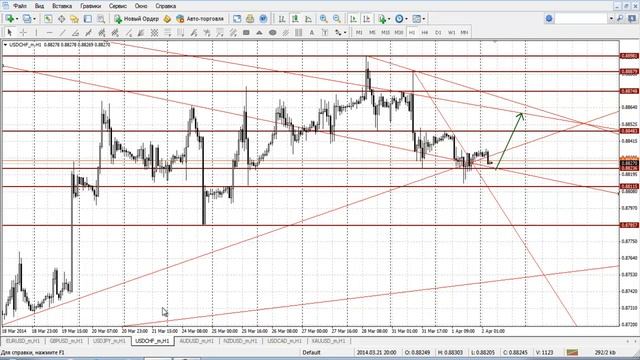
Task: Switch to the GBPUSD_m,H1 chart tab
Action: [66, 341]
